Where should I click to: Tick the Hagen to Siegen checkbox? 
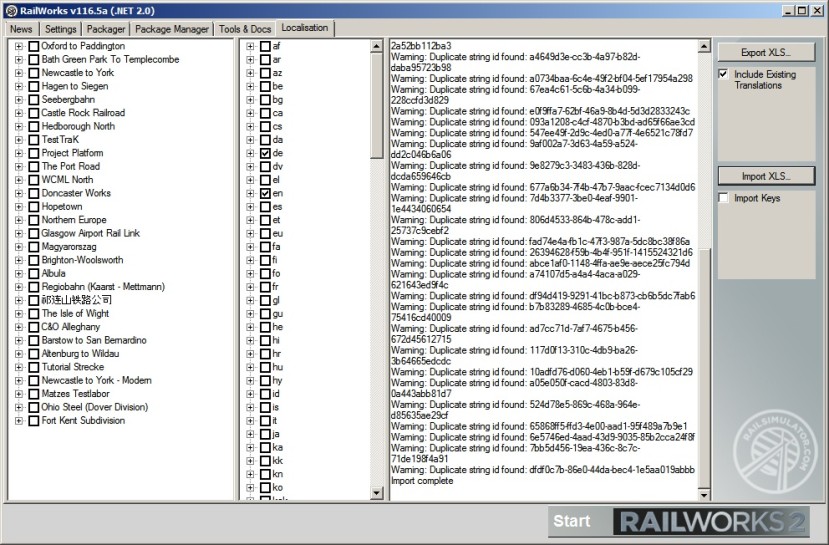pyautogui.click(x=34, y=87)
